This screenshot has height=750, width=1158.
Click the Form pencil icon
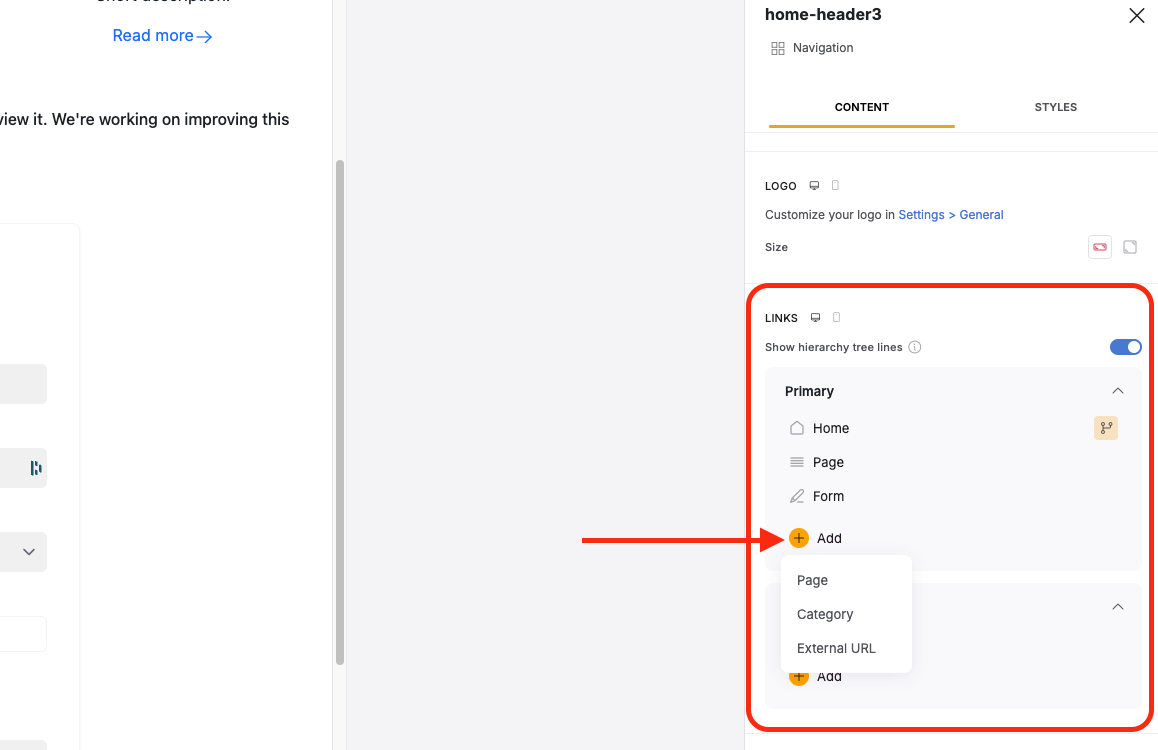[x=797, y=496]
